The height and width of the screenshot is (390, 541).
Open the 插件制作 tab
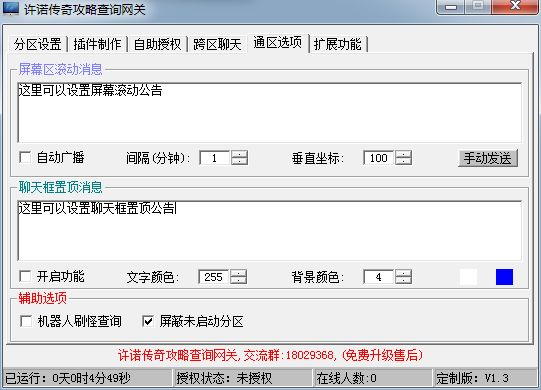point(97,44)
